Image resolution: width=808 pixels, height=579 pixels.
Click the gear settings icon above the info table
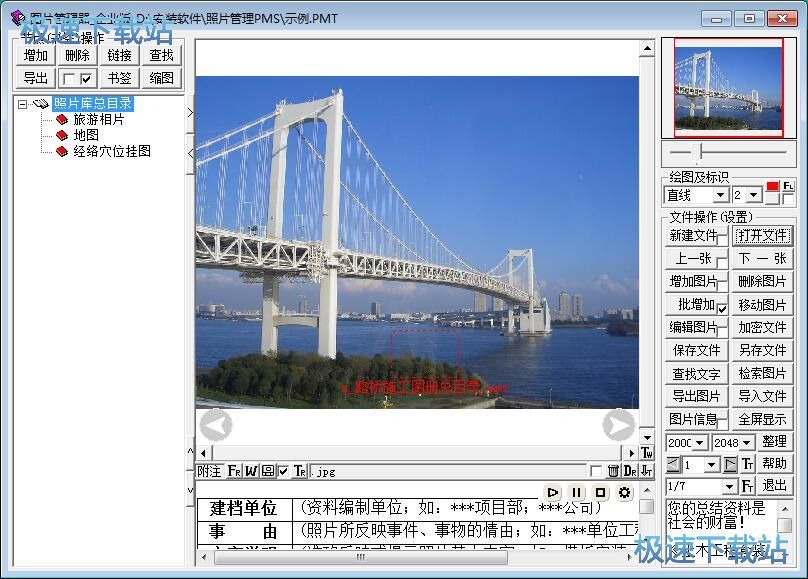pyautogui.click(x=624, y=490)
